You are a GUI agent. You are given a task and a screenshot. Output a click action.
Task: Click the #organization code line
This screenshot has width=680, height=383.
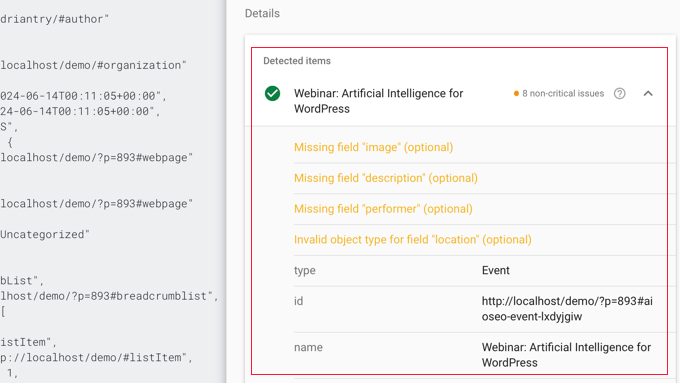(x=93, y=65)
